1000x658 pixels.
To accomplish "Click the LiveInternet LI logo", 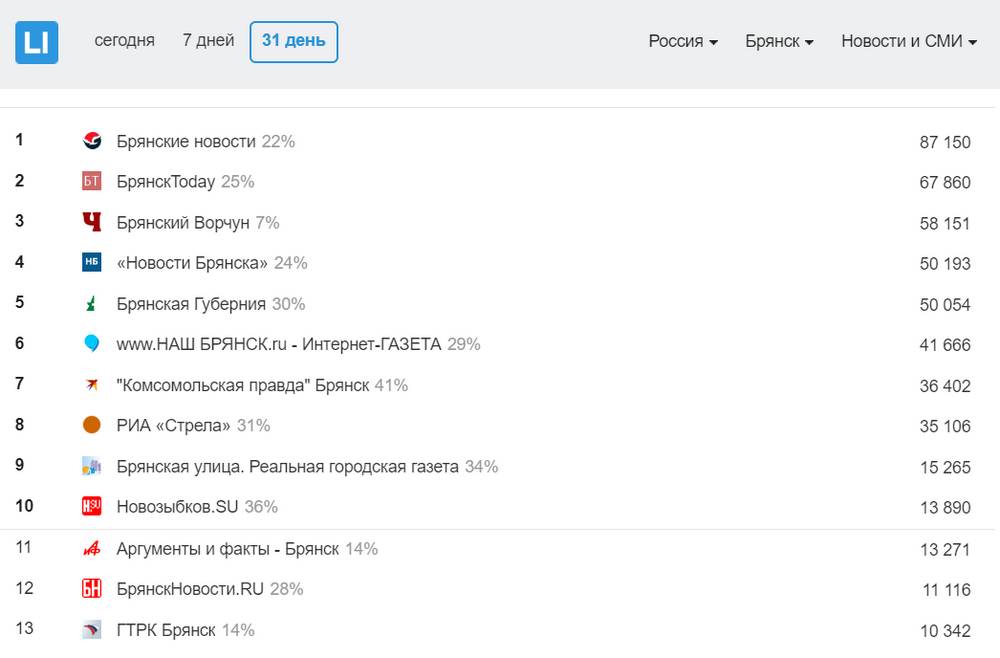I will pyautogui.click(x=36, y=42).
